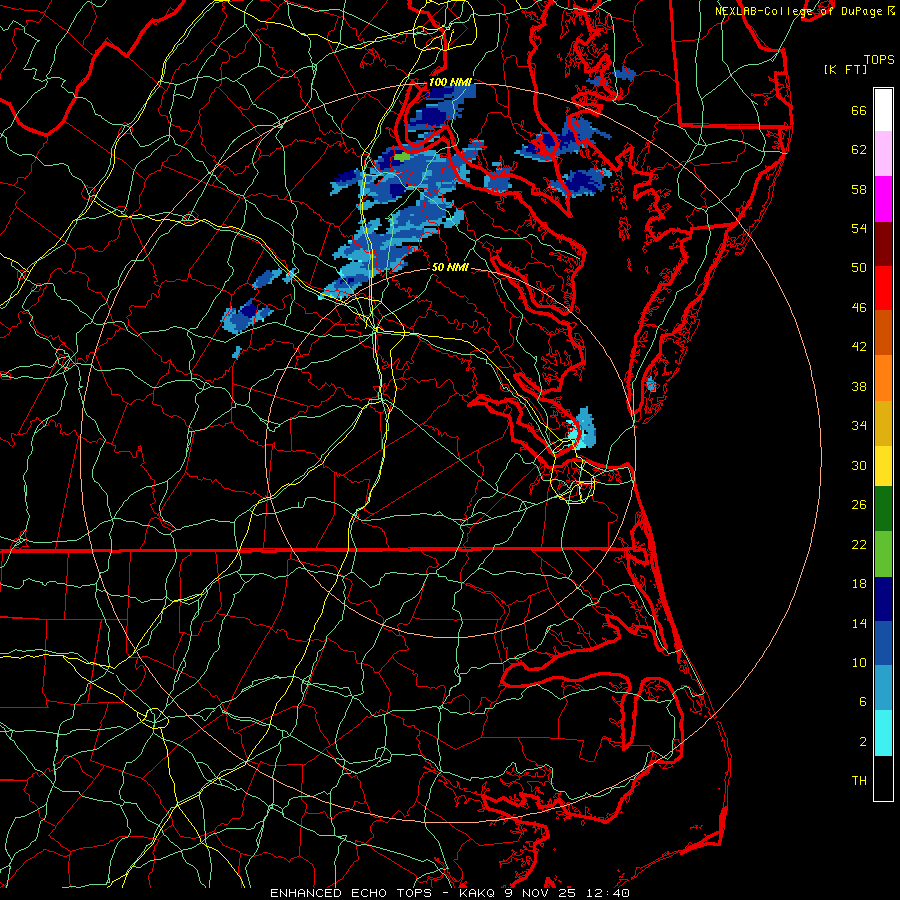The image size is (900, 900).
Task: Click the 30 legend value
Action: point(859,465)
